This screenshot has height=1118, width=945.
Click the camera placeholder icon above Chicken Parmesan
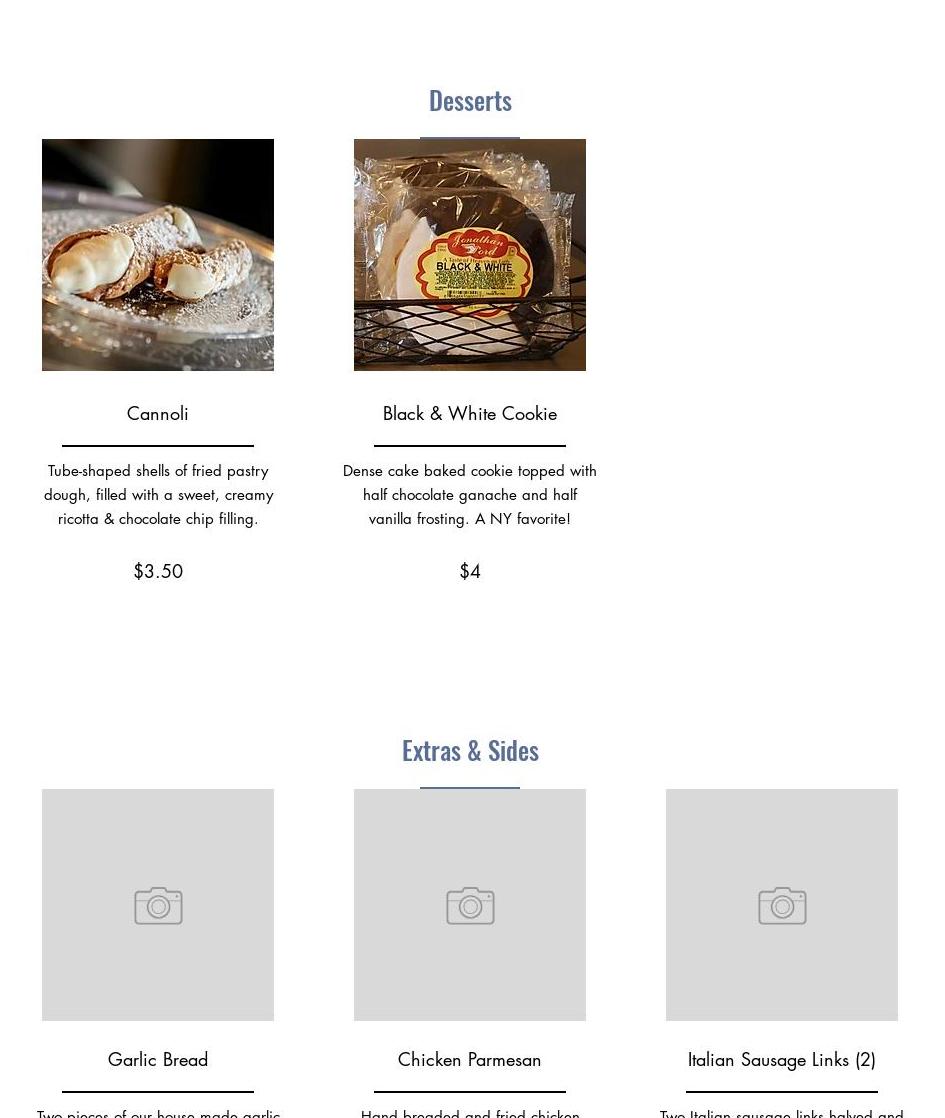coord(470,906)
